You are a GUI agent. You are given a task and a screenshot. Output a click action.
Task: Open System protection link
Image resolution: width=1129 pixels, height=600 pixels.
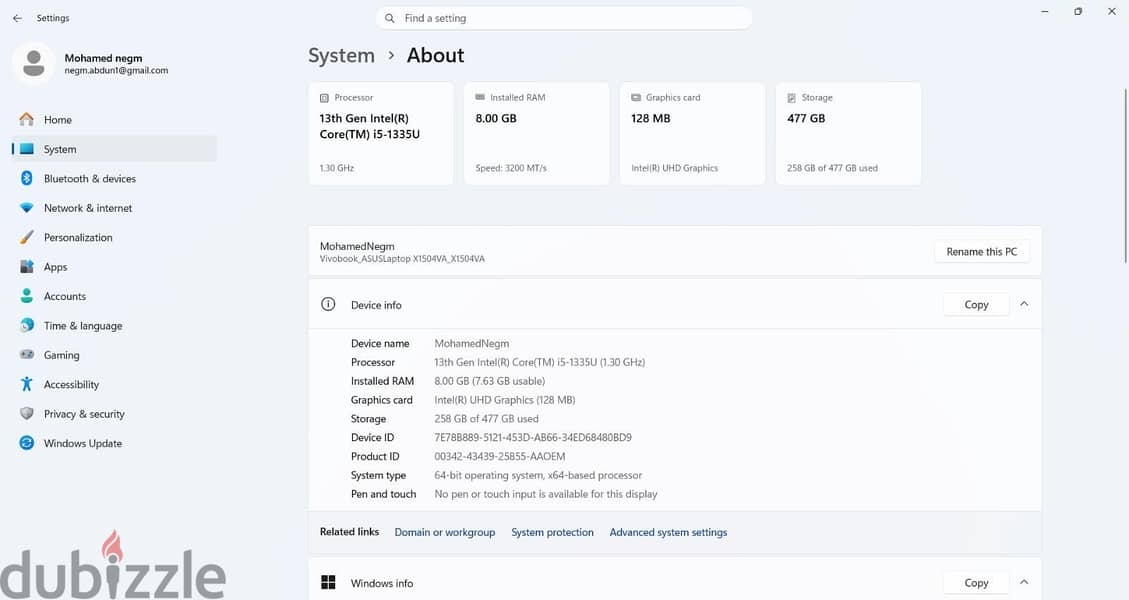point(552,532)
